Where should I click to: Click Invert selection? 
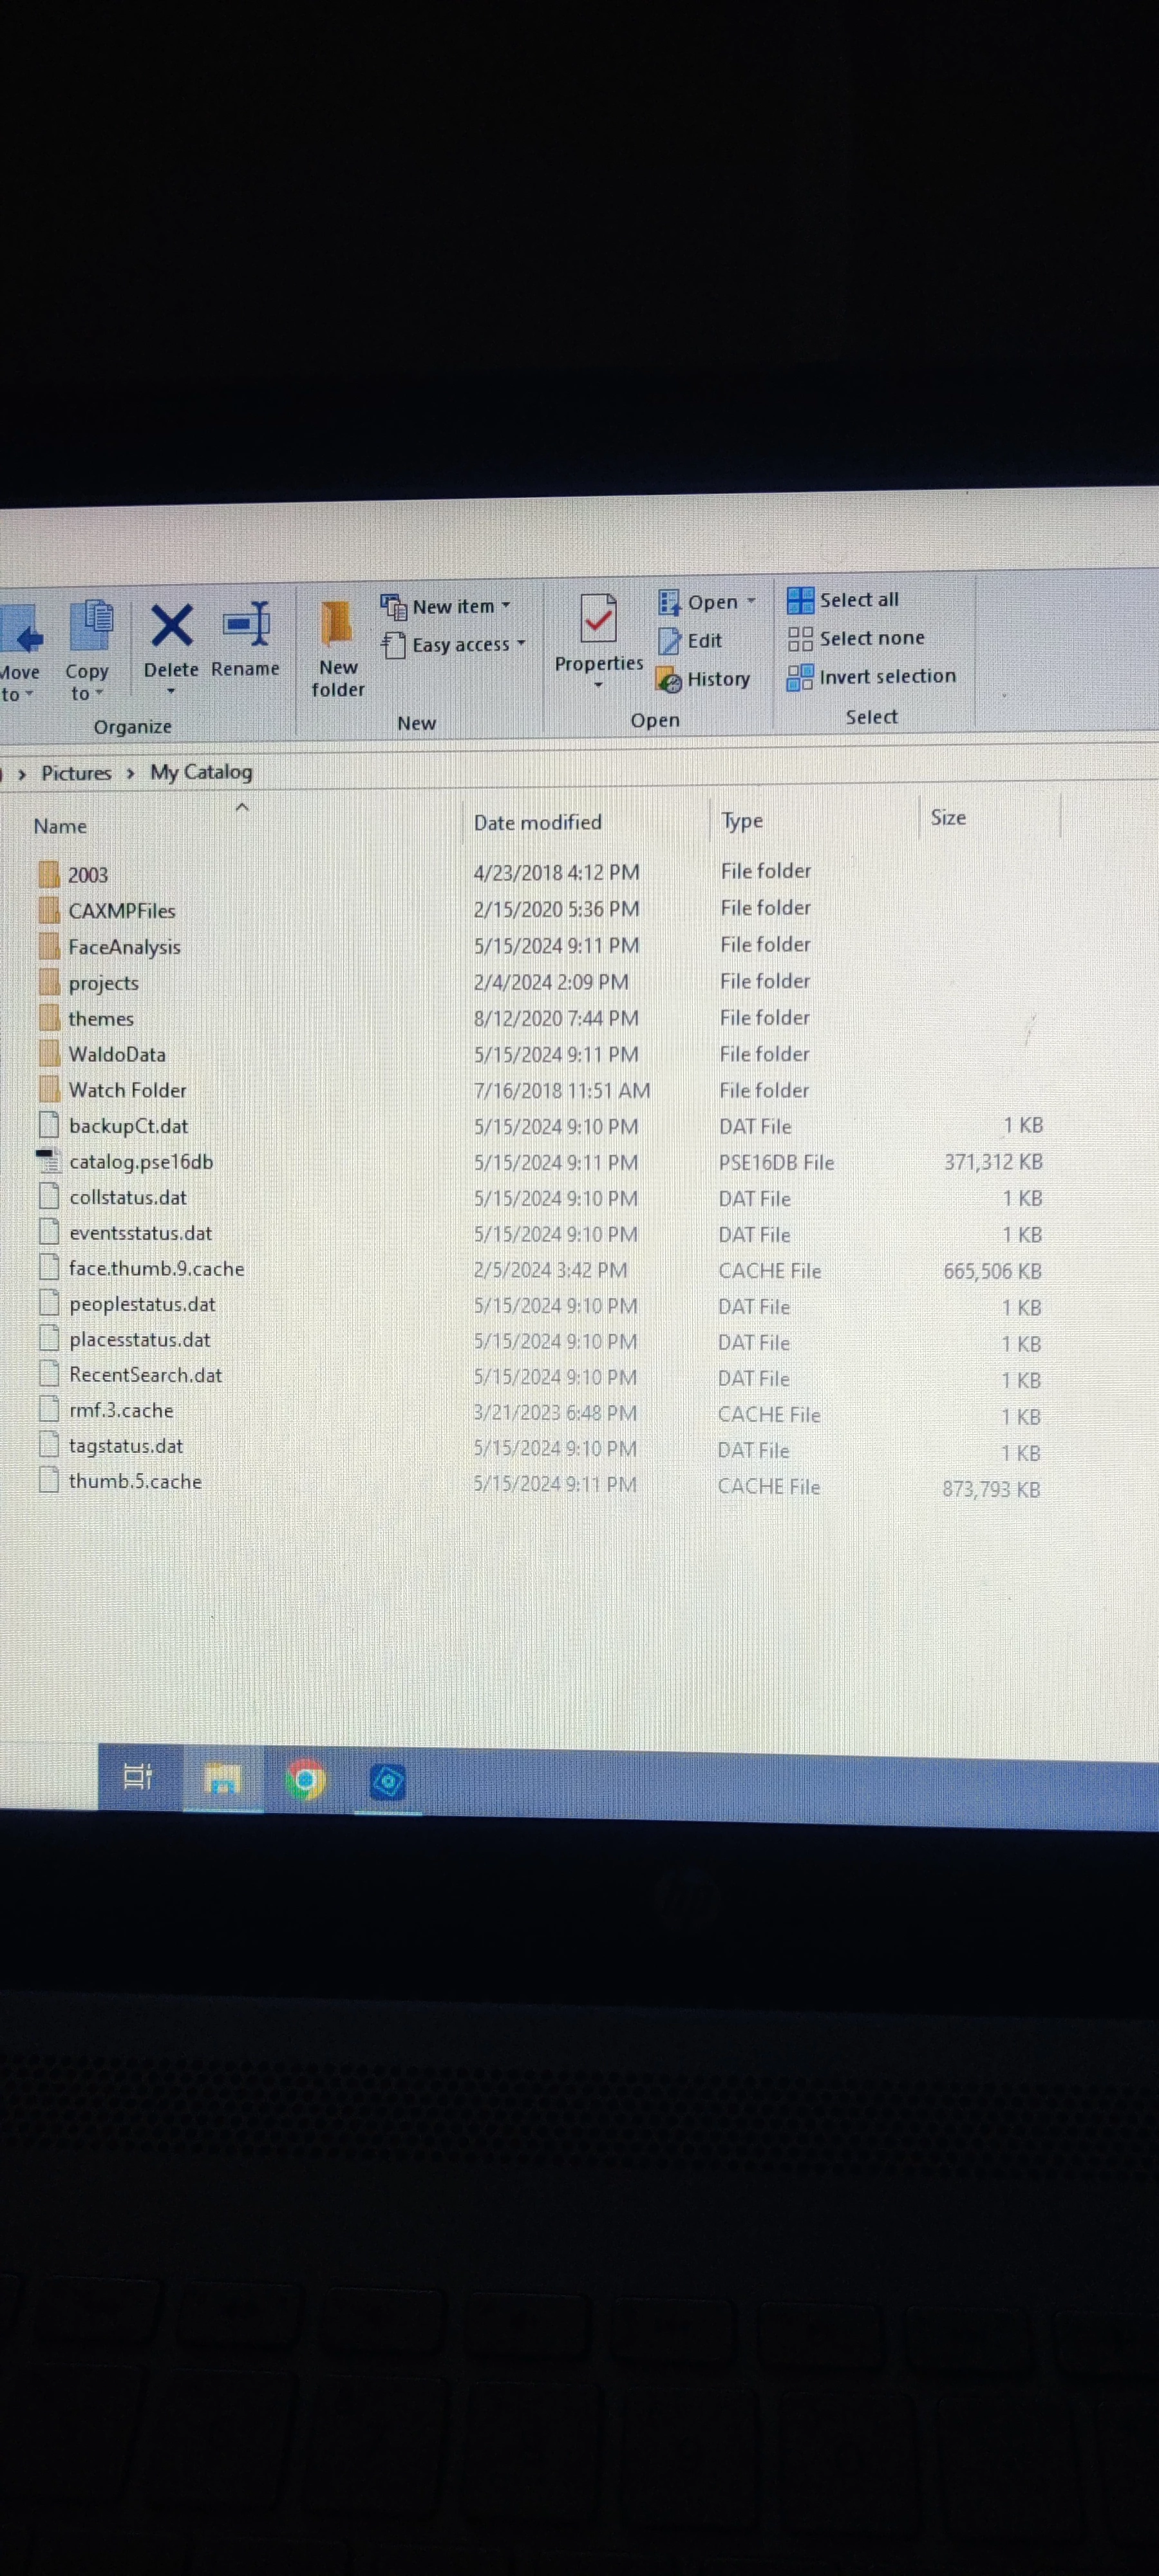(x=871, y=677)
